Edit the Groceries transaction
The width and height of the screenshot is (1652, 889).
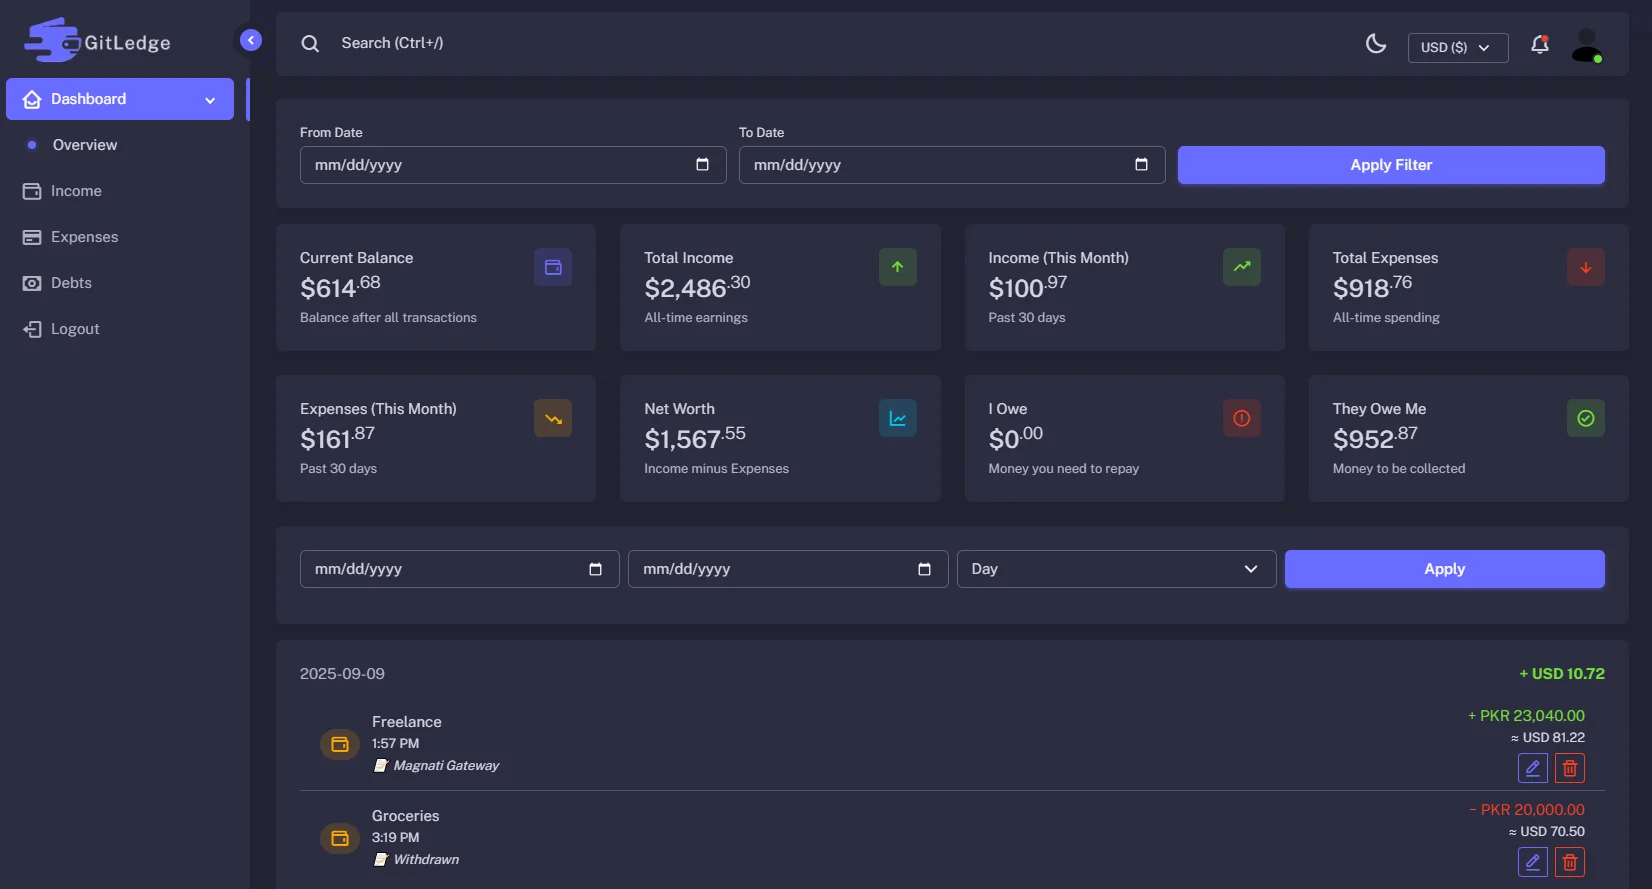pos(1532,862)
